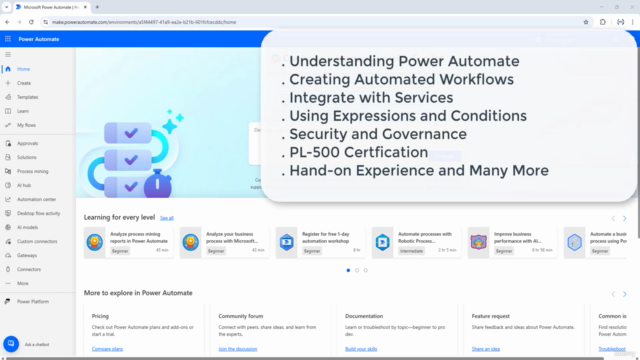Click the Power Automate header title
640x360 pixels.
tap(39, 39)
